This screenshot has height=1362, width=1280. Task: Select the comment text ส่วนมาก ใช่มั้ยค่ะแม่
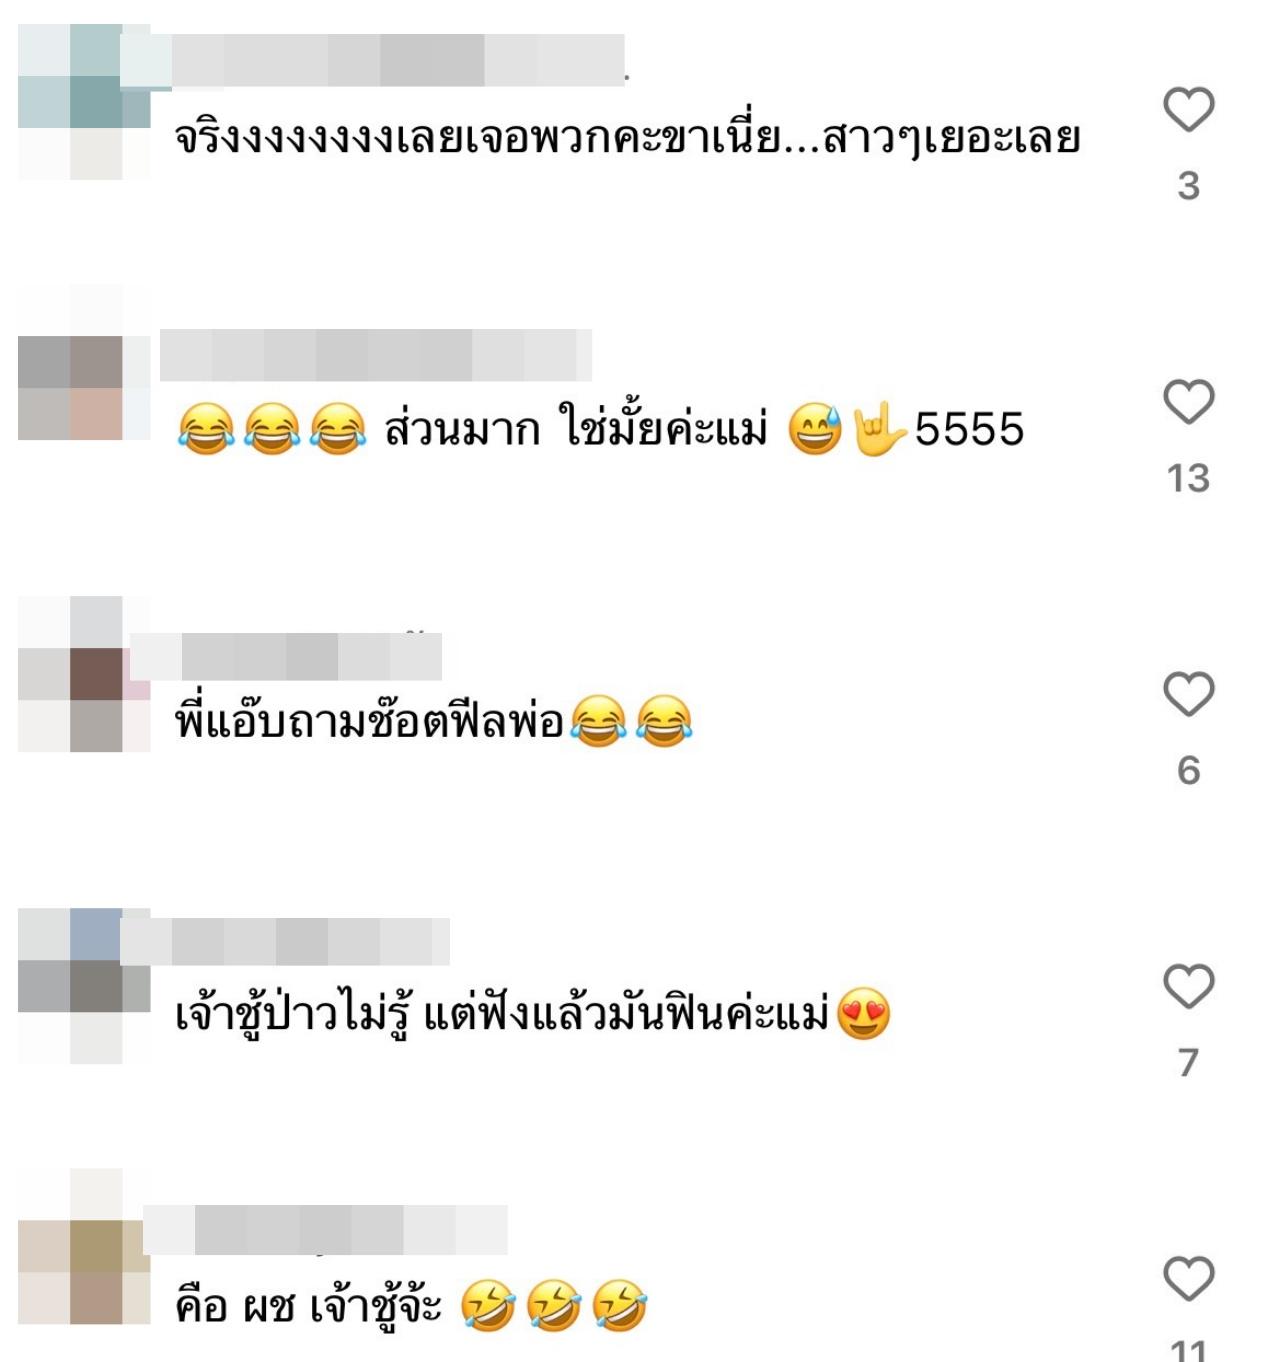576,429
